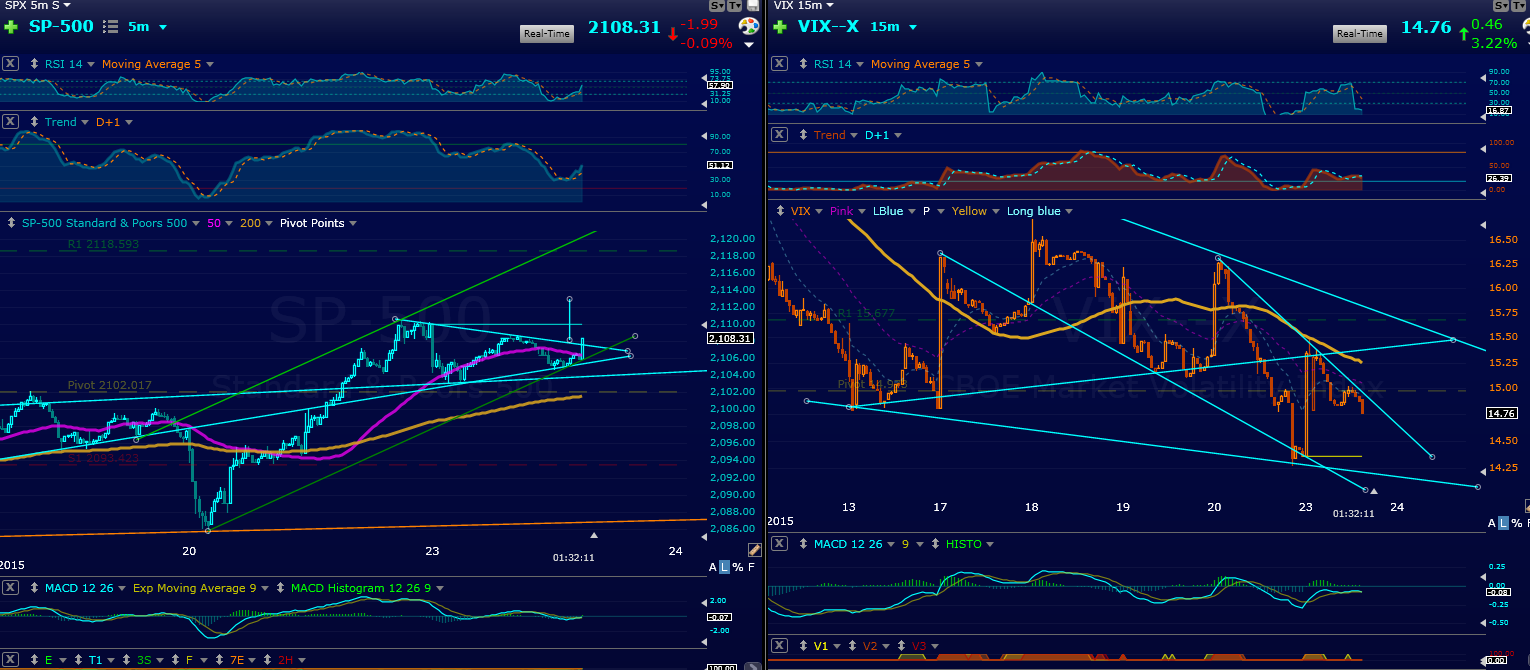Click reorder arrows beside Trend in VIX chart
Image resolution: width=1530 pixels, height=670 pixels.
[803, 135]
